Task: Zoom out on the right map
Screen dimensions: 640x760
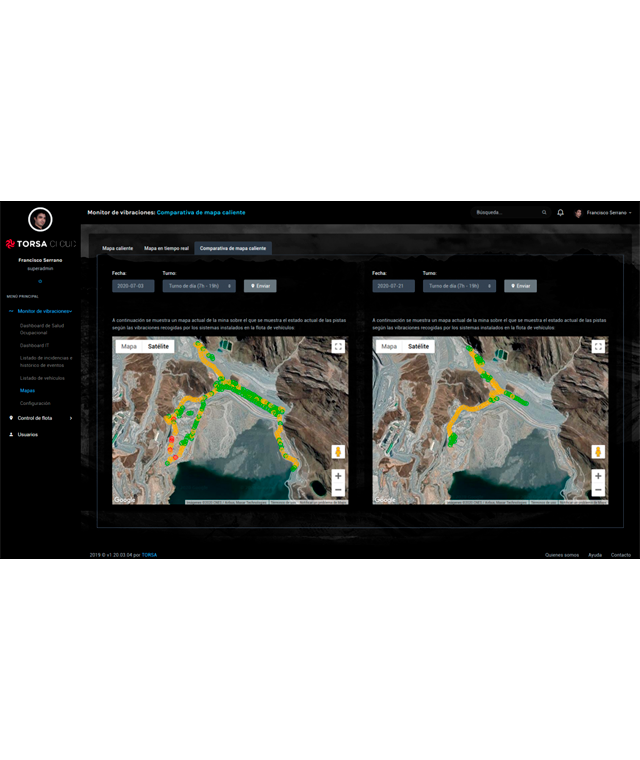Action: tap(598, 490)
